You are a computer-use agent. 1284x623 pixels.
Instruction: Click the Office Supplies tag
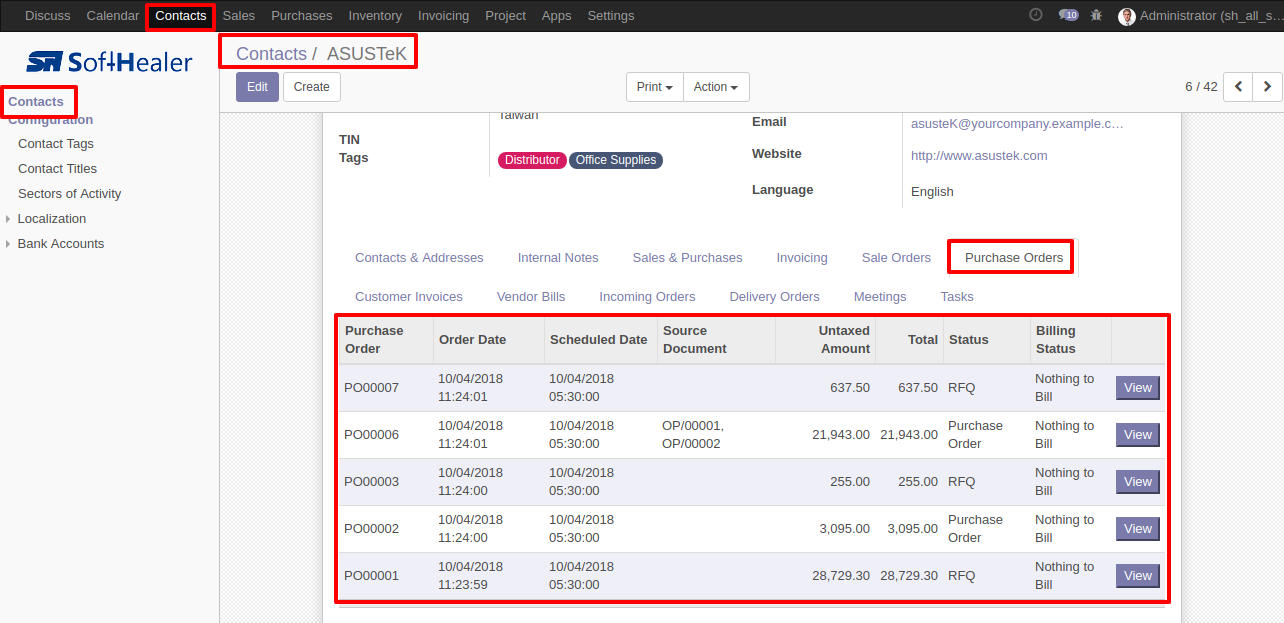616,160
